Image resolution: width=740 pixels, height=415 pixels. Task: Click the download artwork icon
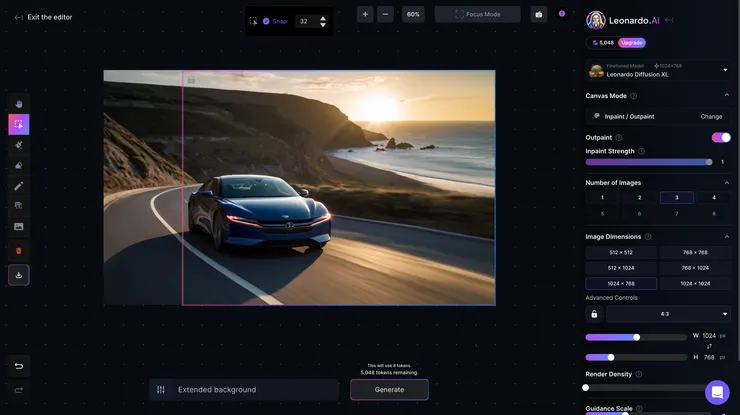click(x=18, y=274)
